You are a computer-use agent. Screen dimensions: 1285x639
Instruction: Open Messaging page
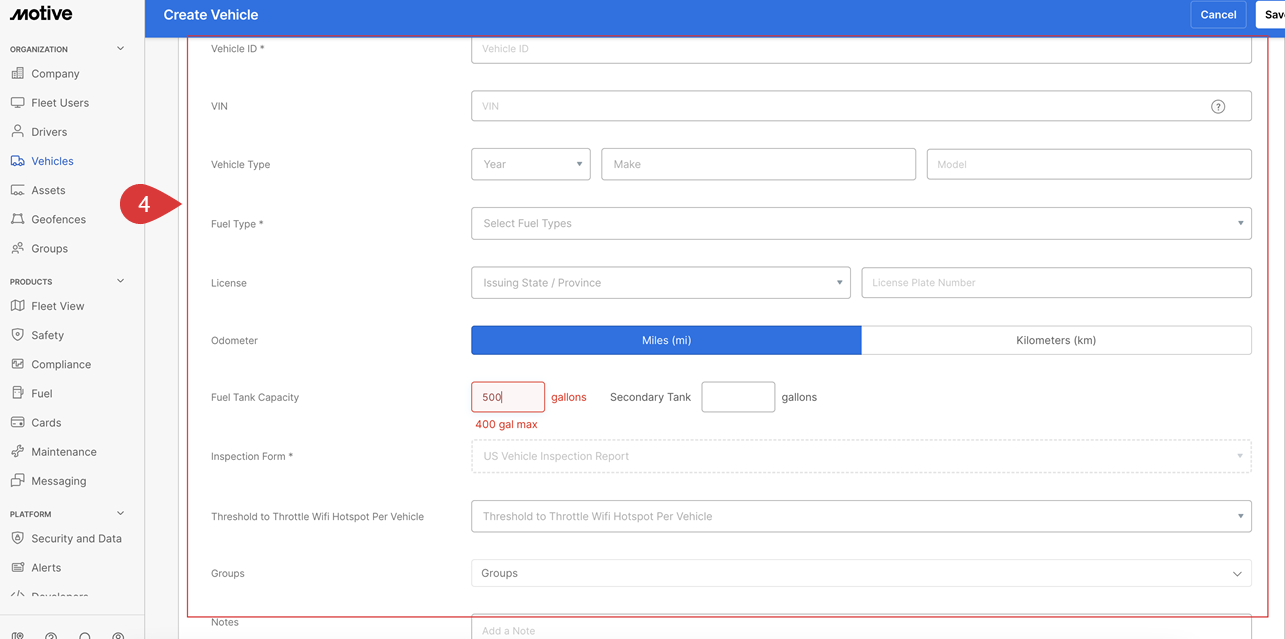pos(59,481)
